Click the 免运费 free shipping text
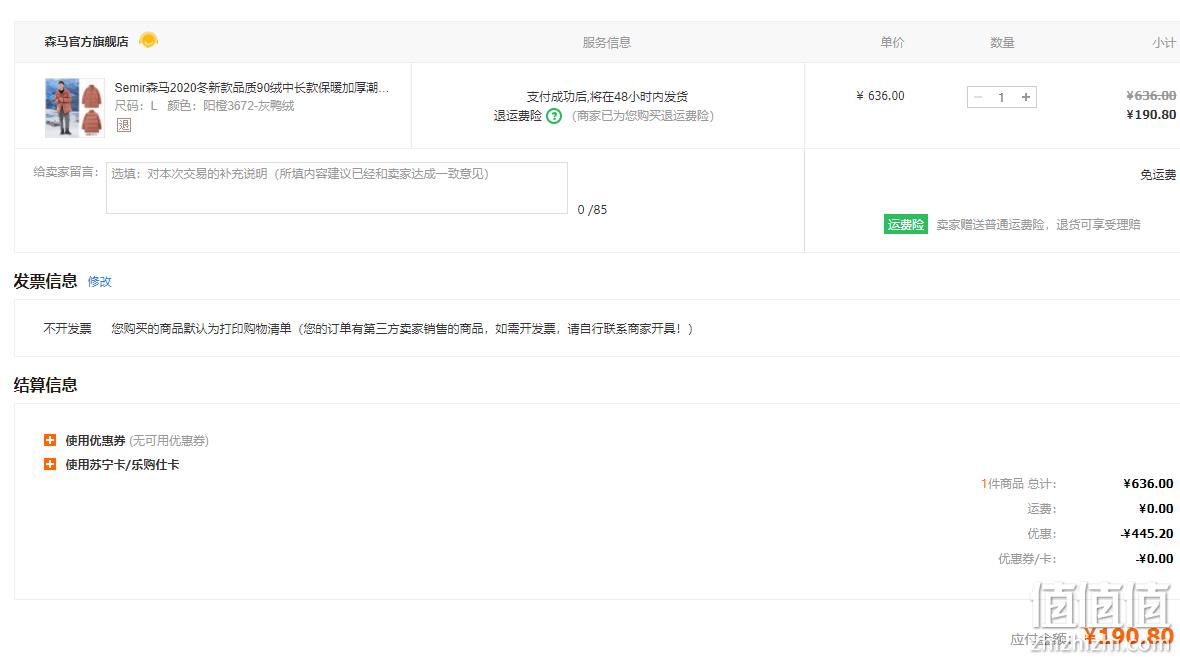 coord(1157,175)
